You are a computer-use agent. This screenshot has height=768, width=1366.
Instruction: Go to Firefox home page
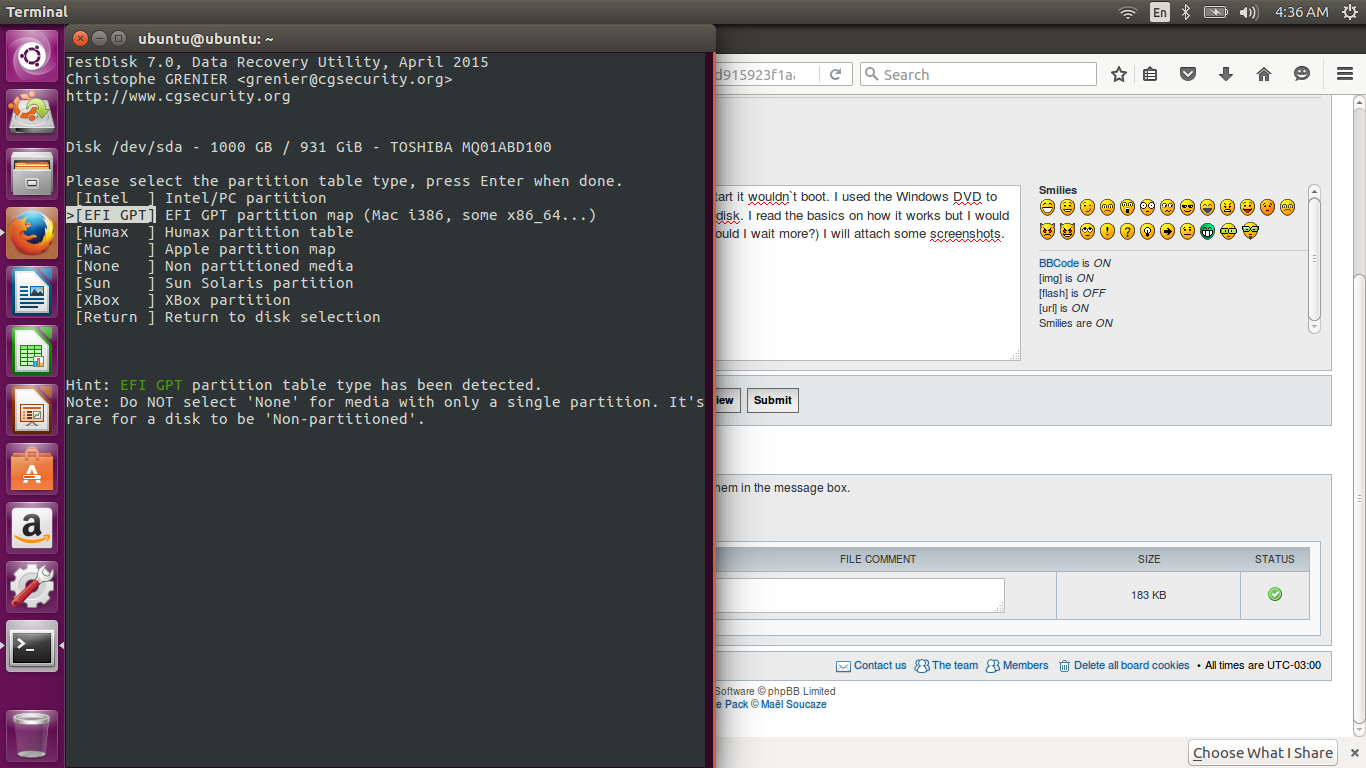tap(1264, 74)
